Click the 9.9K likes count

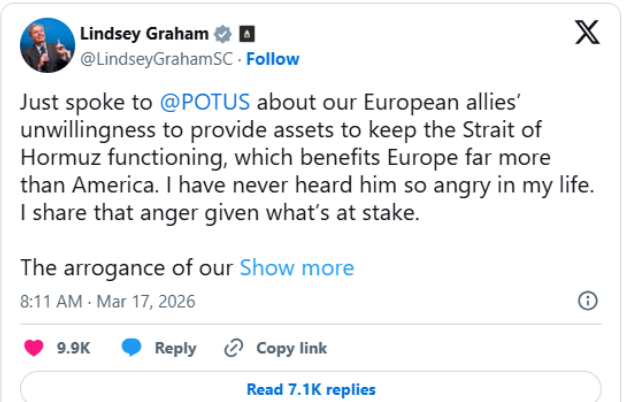pyautogui.click(x=74, y=348)
